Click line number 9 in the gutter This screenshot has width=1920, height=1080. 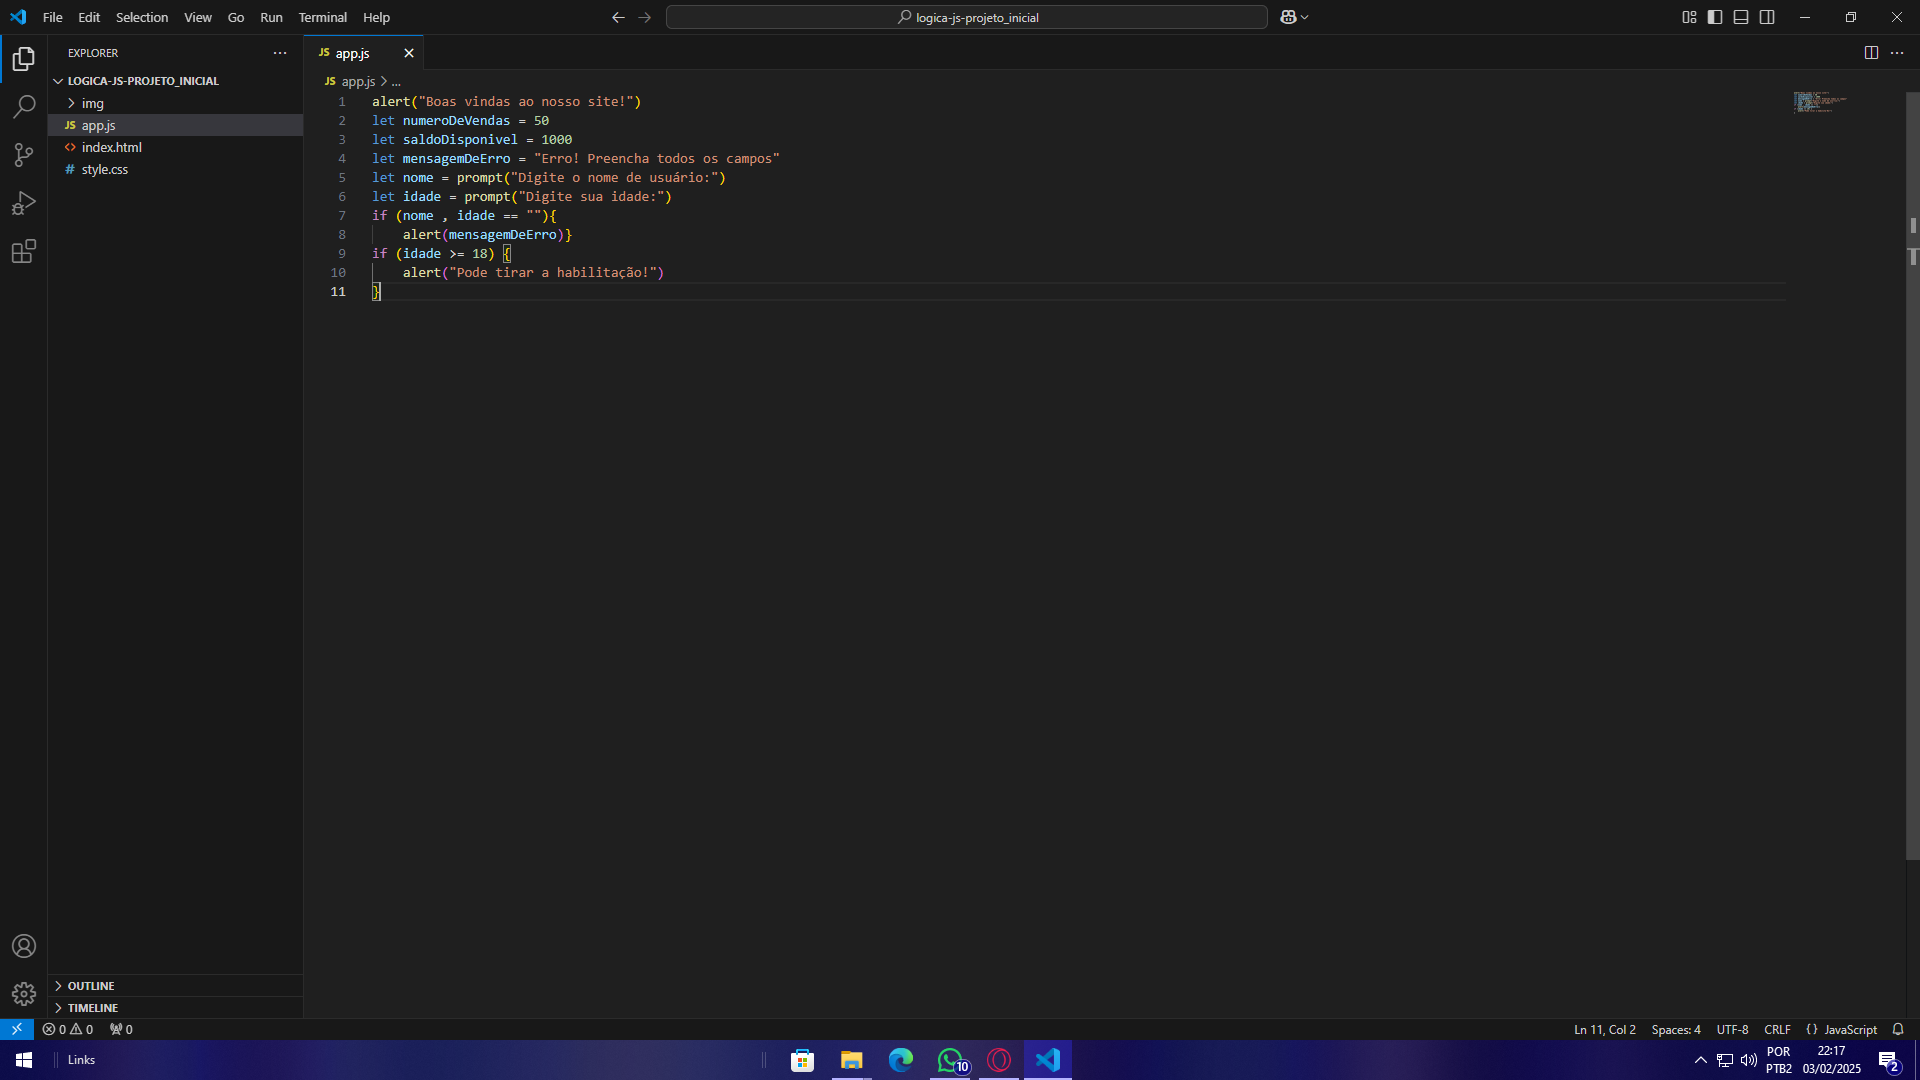click(x=341, y=254)
